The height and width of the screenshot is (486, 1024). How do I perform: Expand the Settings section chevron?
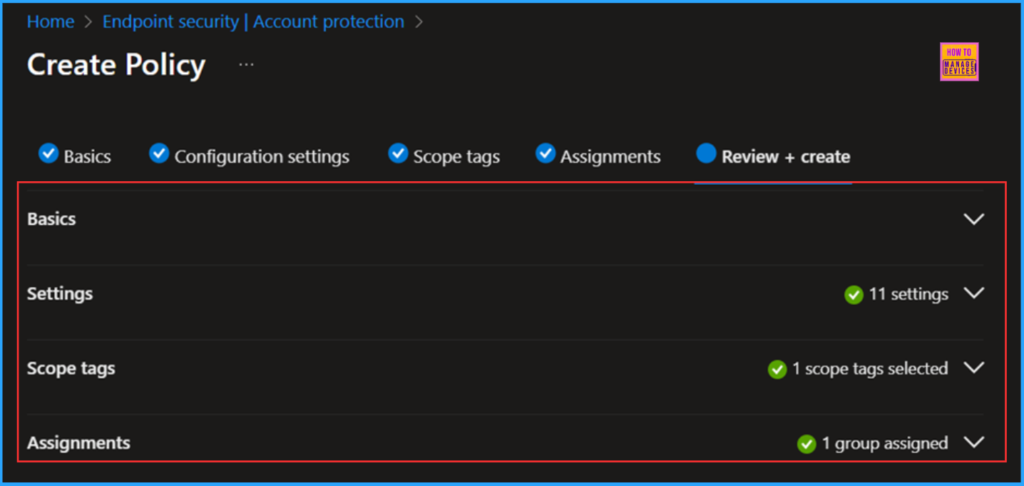[x=974, y=294]
